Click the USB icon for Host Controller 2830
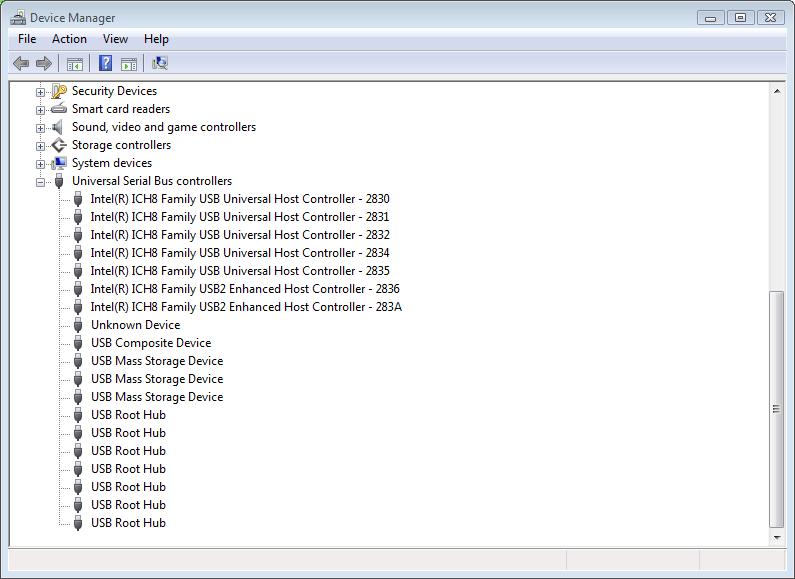The image size is (795, 579). tap(78, 199)
